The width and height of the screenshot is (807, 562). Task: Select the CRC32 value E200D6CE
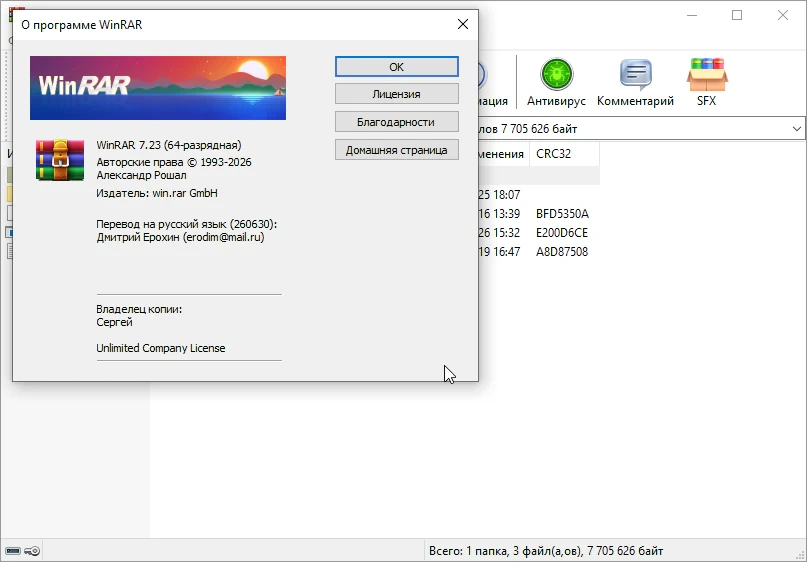[x=562, y=233]
